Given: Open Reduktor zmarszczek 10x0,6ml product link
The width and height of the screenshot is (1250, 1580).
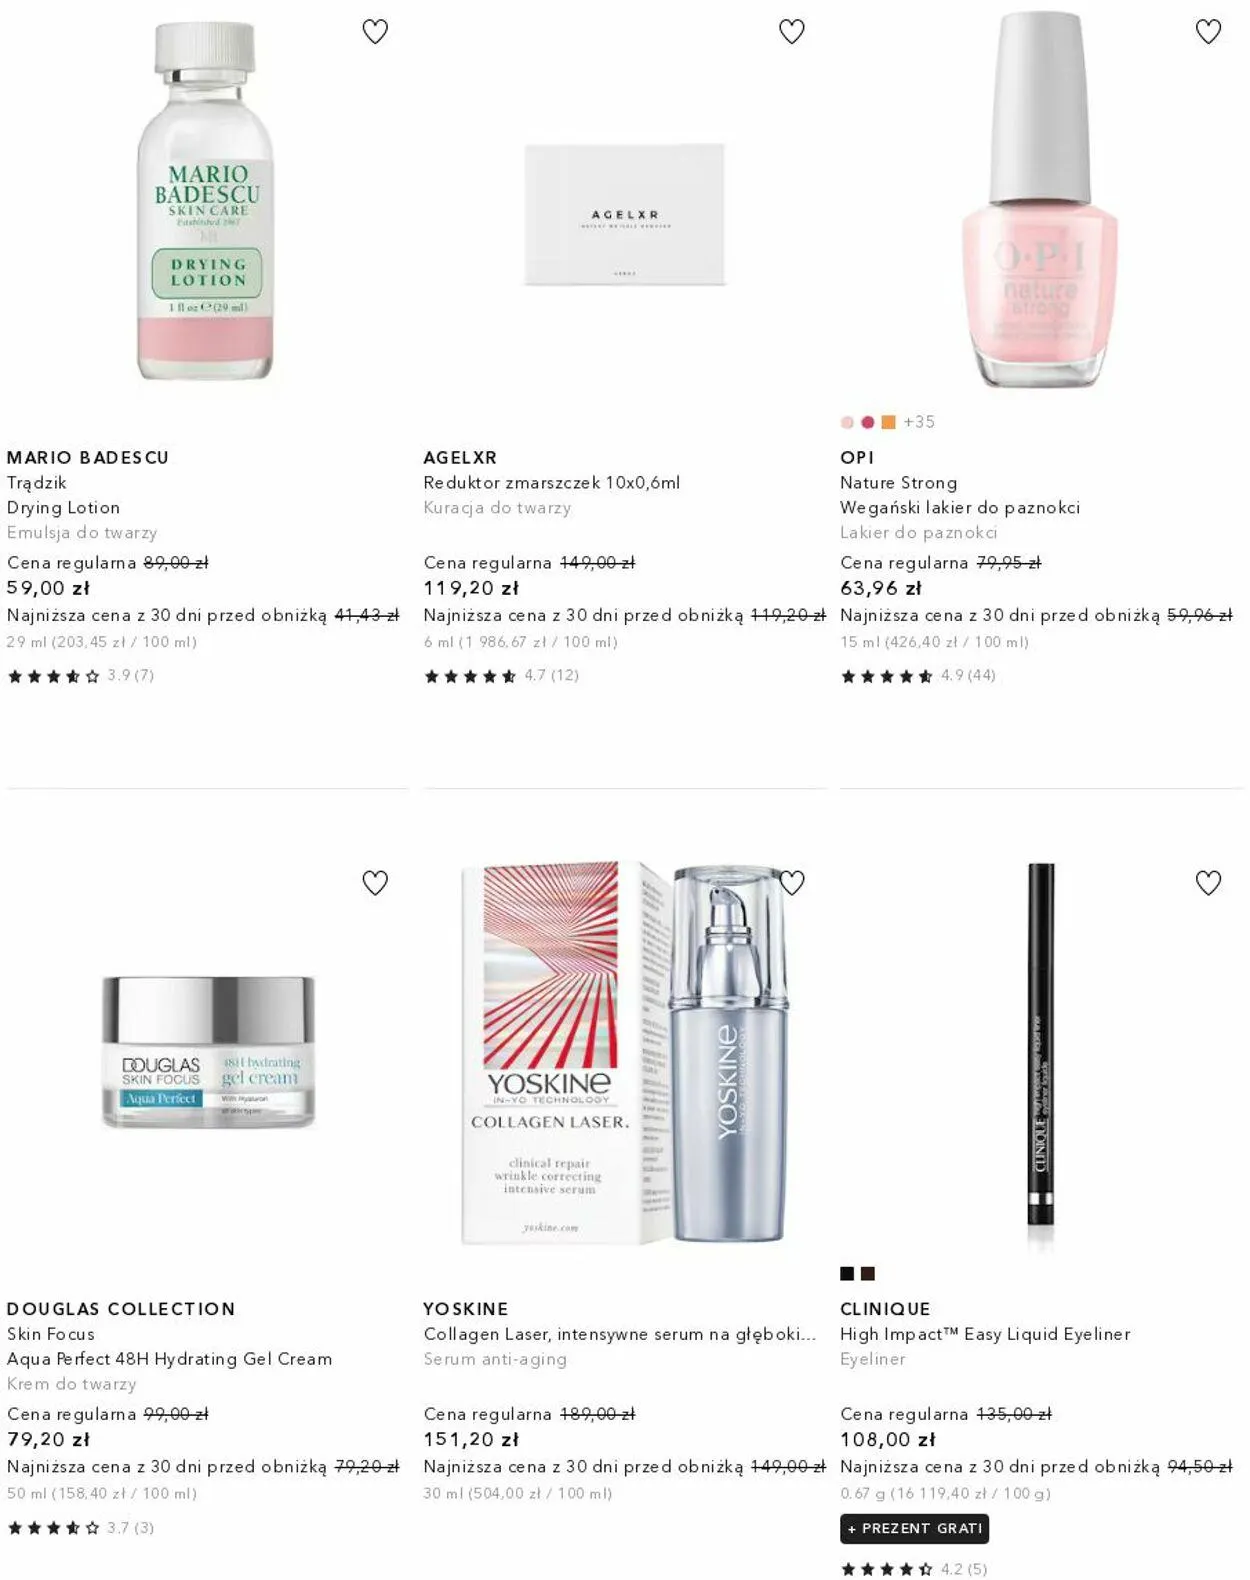Looking at the screenshot, I should 551,482.
